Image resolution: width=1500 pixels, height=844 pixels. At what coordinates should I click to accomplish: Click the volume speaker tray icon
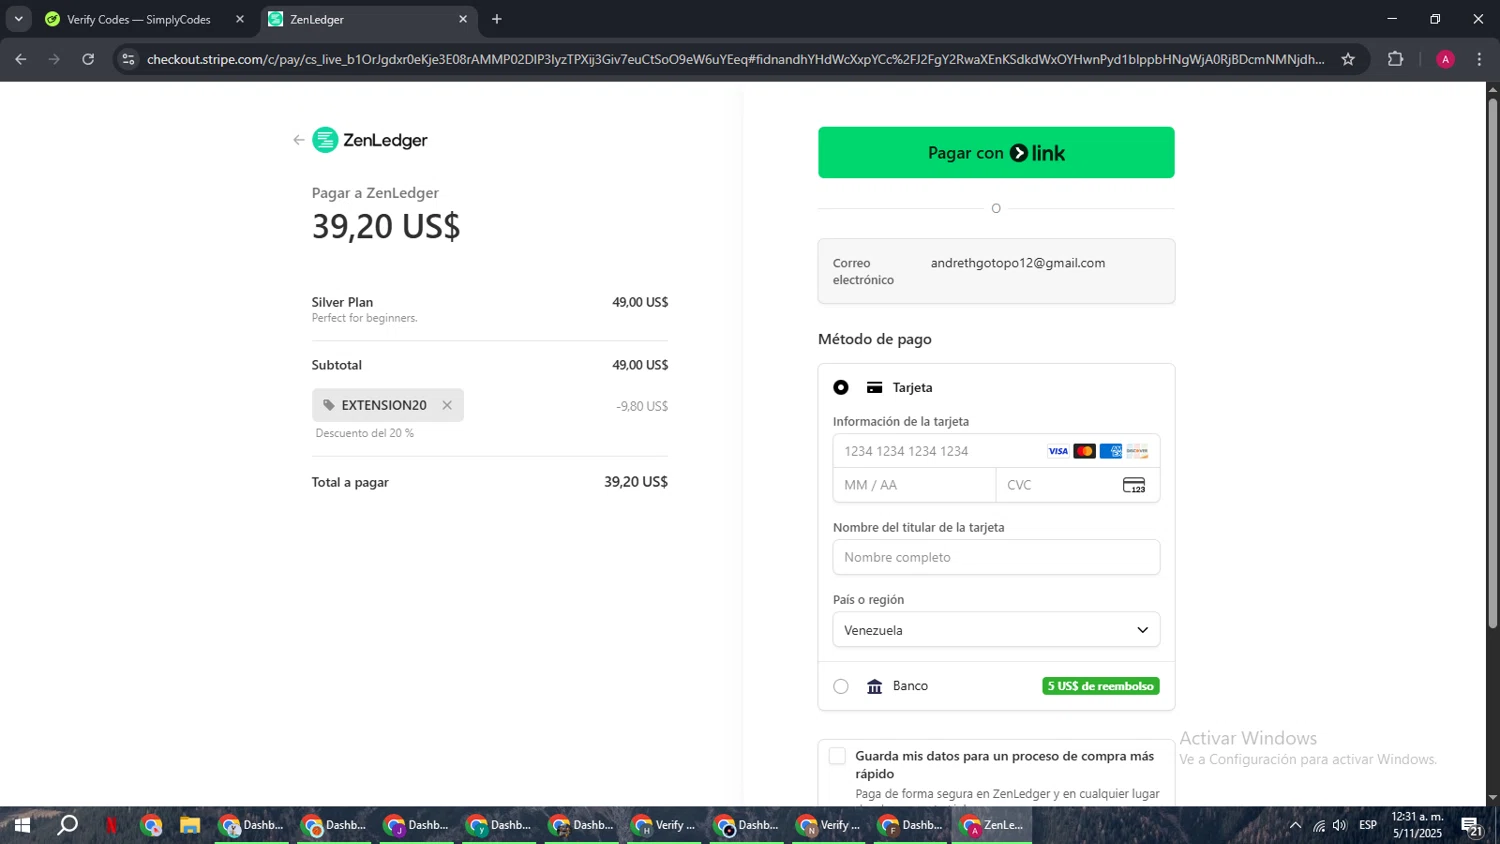tap(1340, 825)
